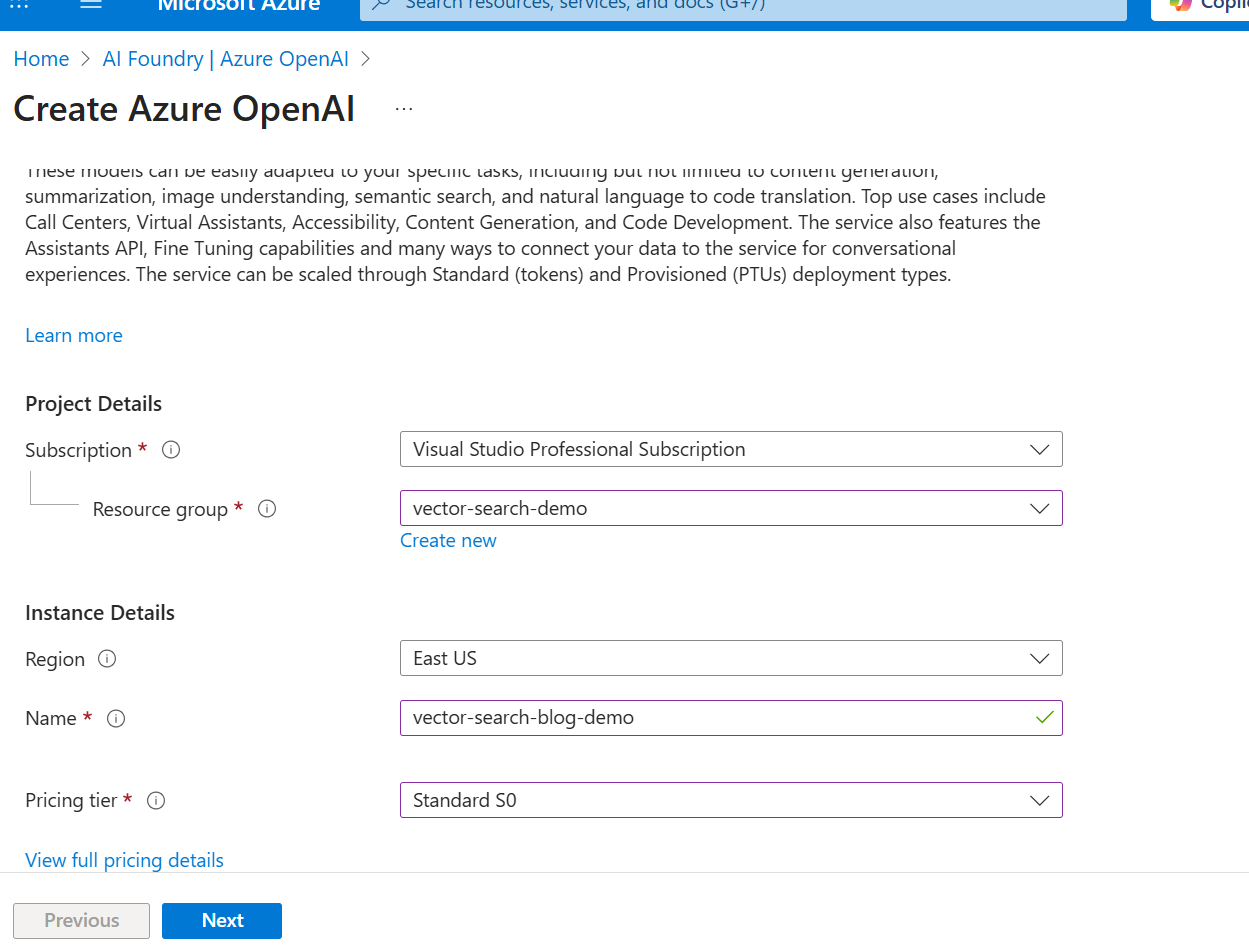This screenshot has height=952, width=1249.
Task: Open the ellipsis menu beside the page title
Action: click(x=404, y=109)
